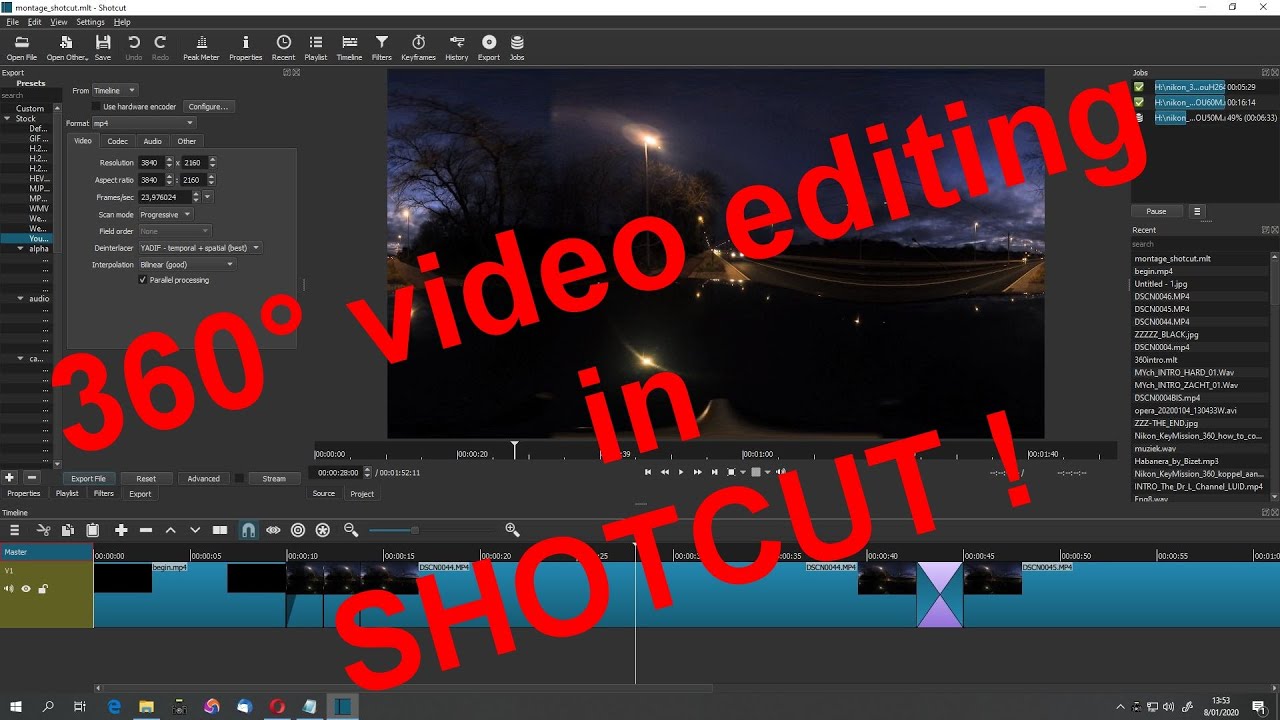Click the Stream button

point(274,478)
